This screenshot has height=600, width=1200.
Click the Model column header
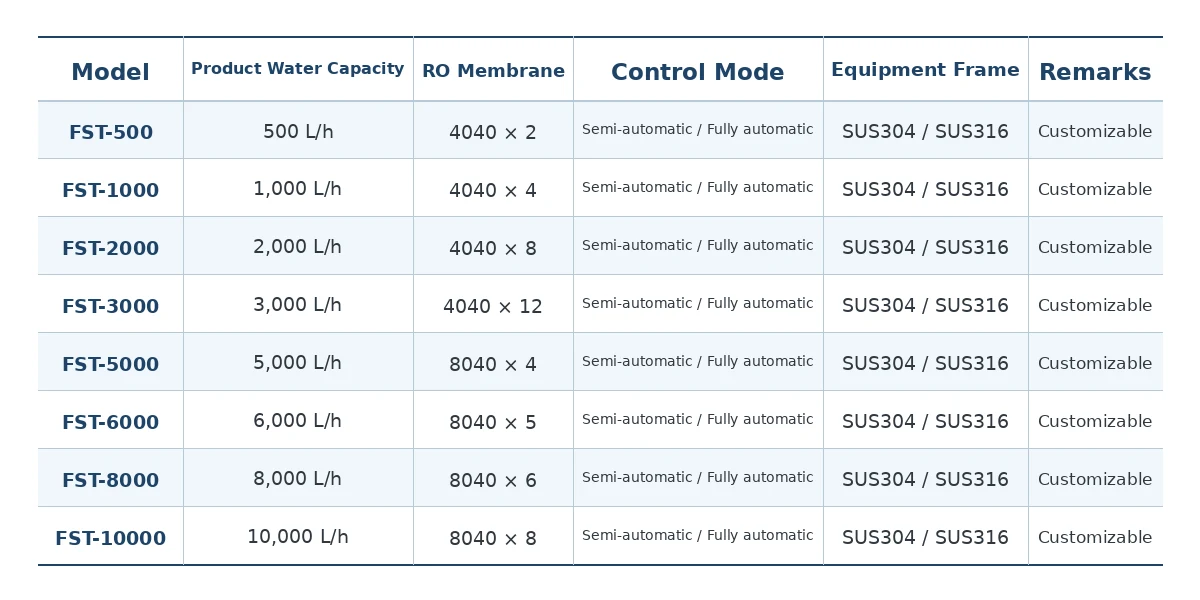coord(110,72)
